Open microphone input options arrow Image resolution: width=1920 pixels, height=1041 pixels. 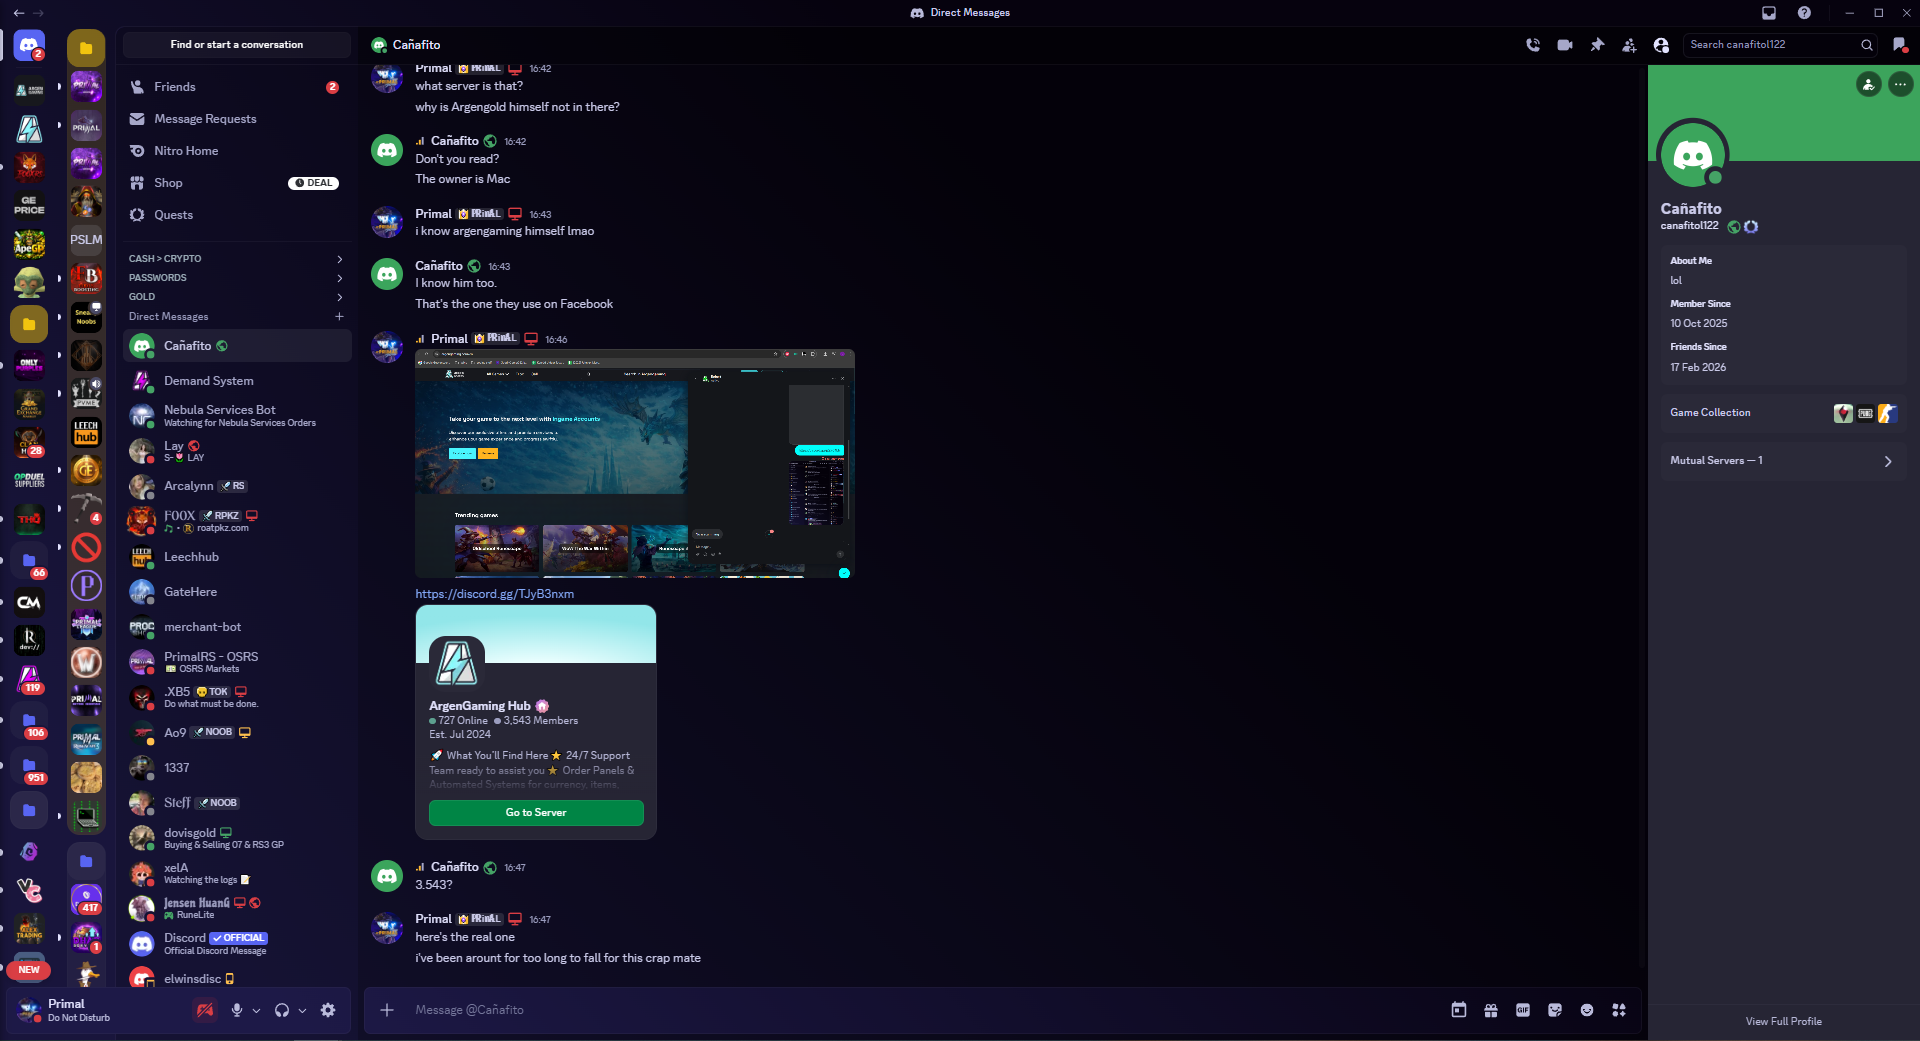pyautogui.click(x=257, y=1010)
